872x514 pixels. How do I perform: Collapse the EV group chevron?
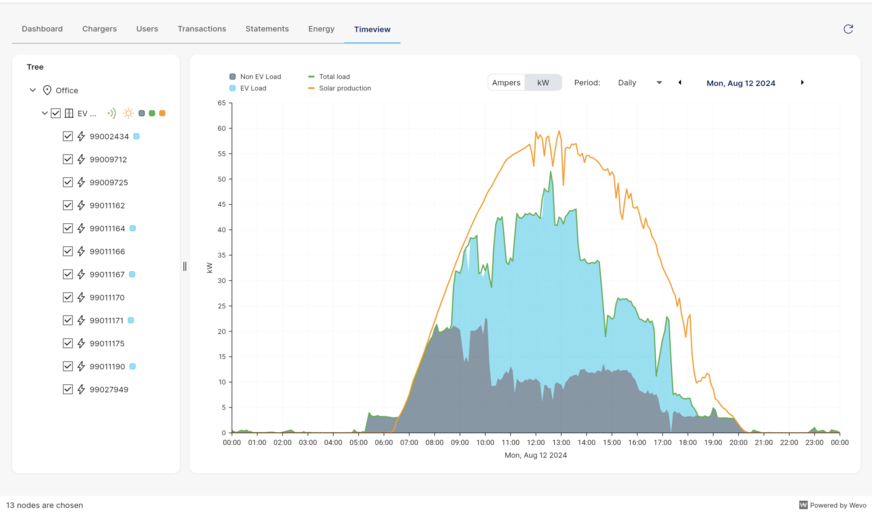(45, 114)
